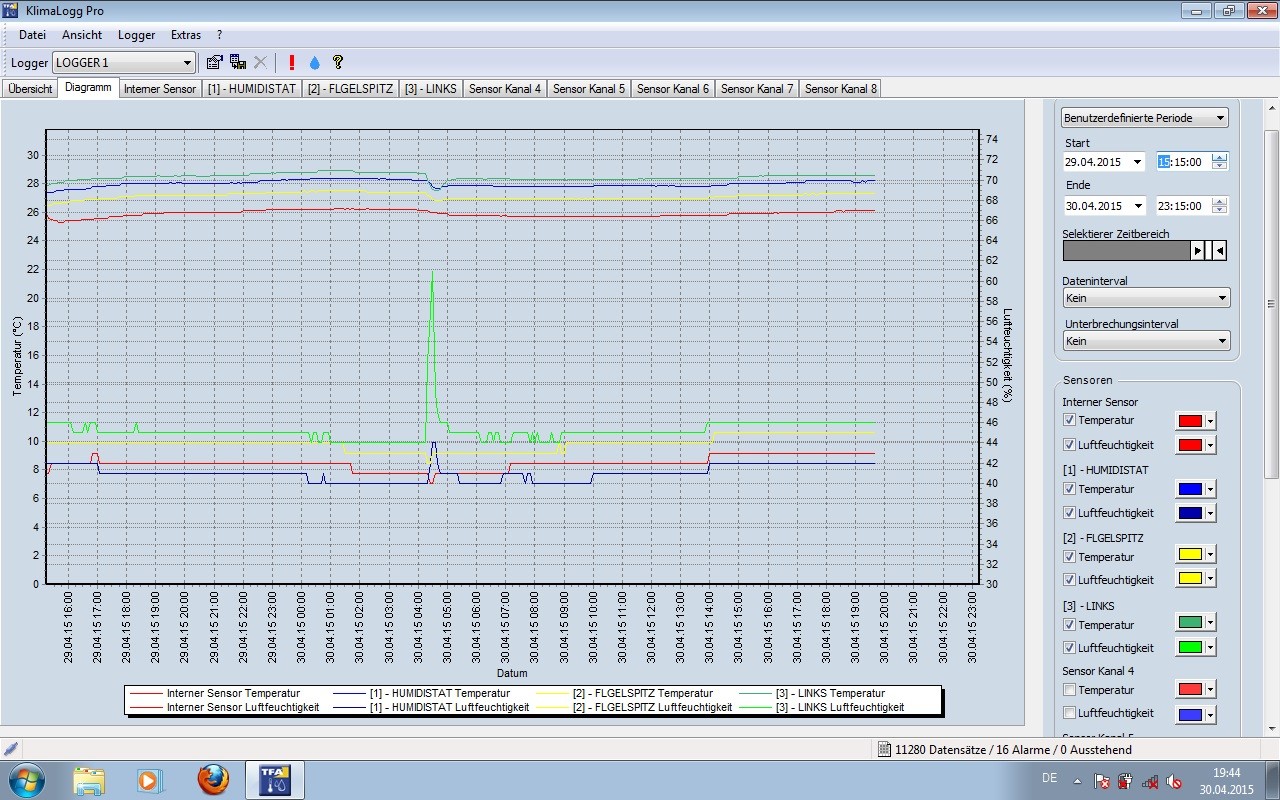Viewport: 1280px width, 800px height.
Task: Switch to the [1] - HUMIDISTAT tab
Action: (x=252, y=88)
